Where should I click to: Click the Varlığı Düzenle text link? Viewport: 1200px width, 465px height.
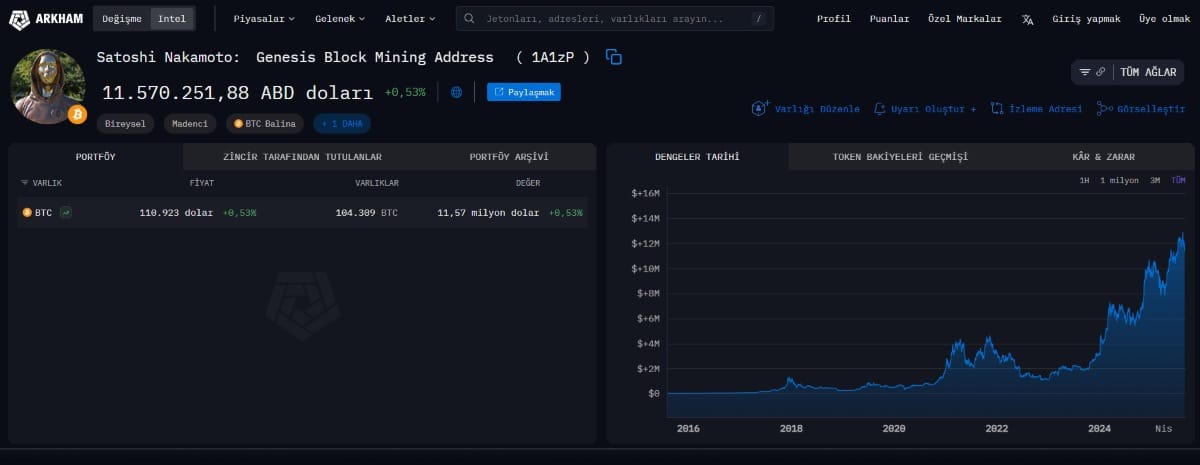[x=817, y=109]
